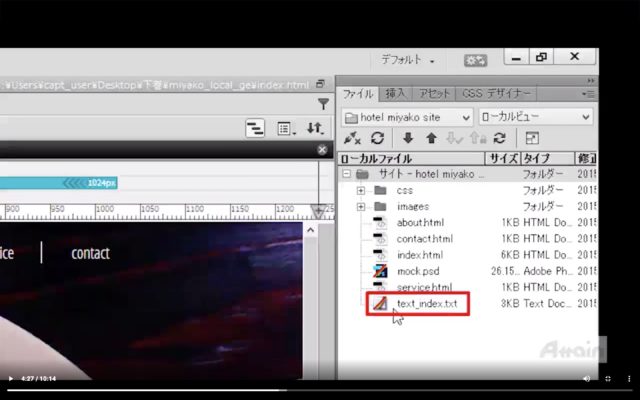Open the Files panel options menu icon
This screenshot has height=400, width=640.
(x=588, y=94)
